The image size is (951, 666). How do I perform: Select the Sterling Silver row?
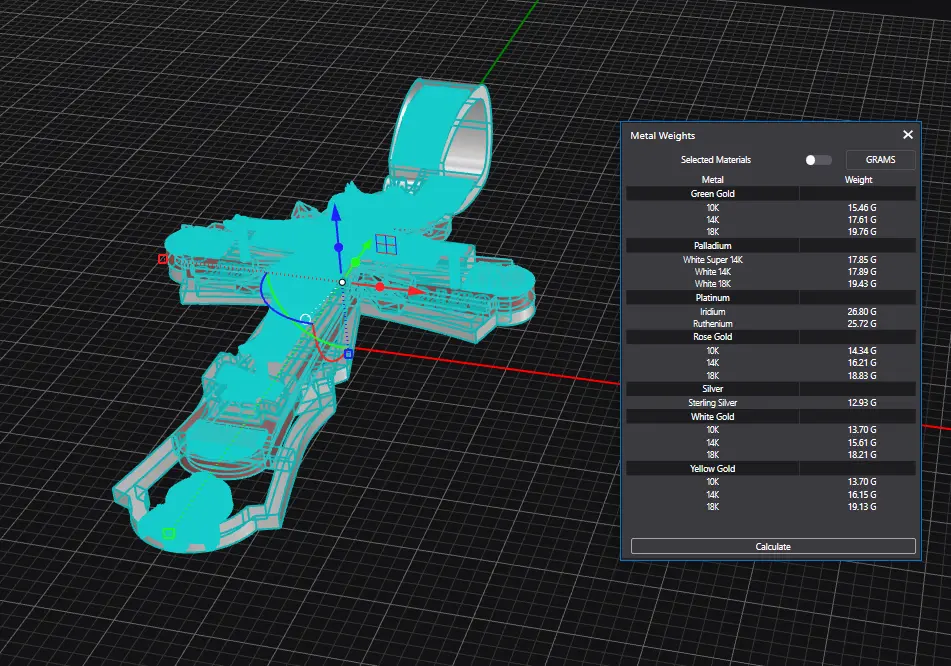pyautogui.click(x=771, y=403)
